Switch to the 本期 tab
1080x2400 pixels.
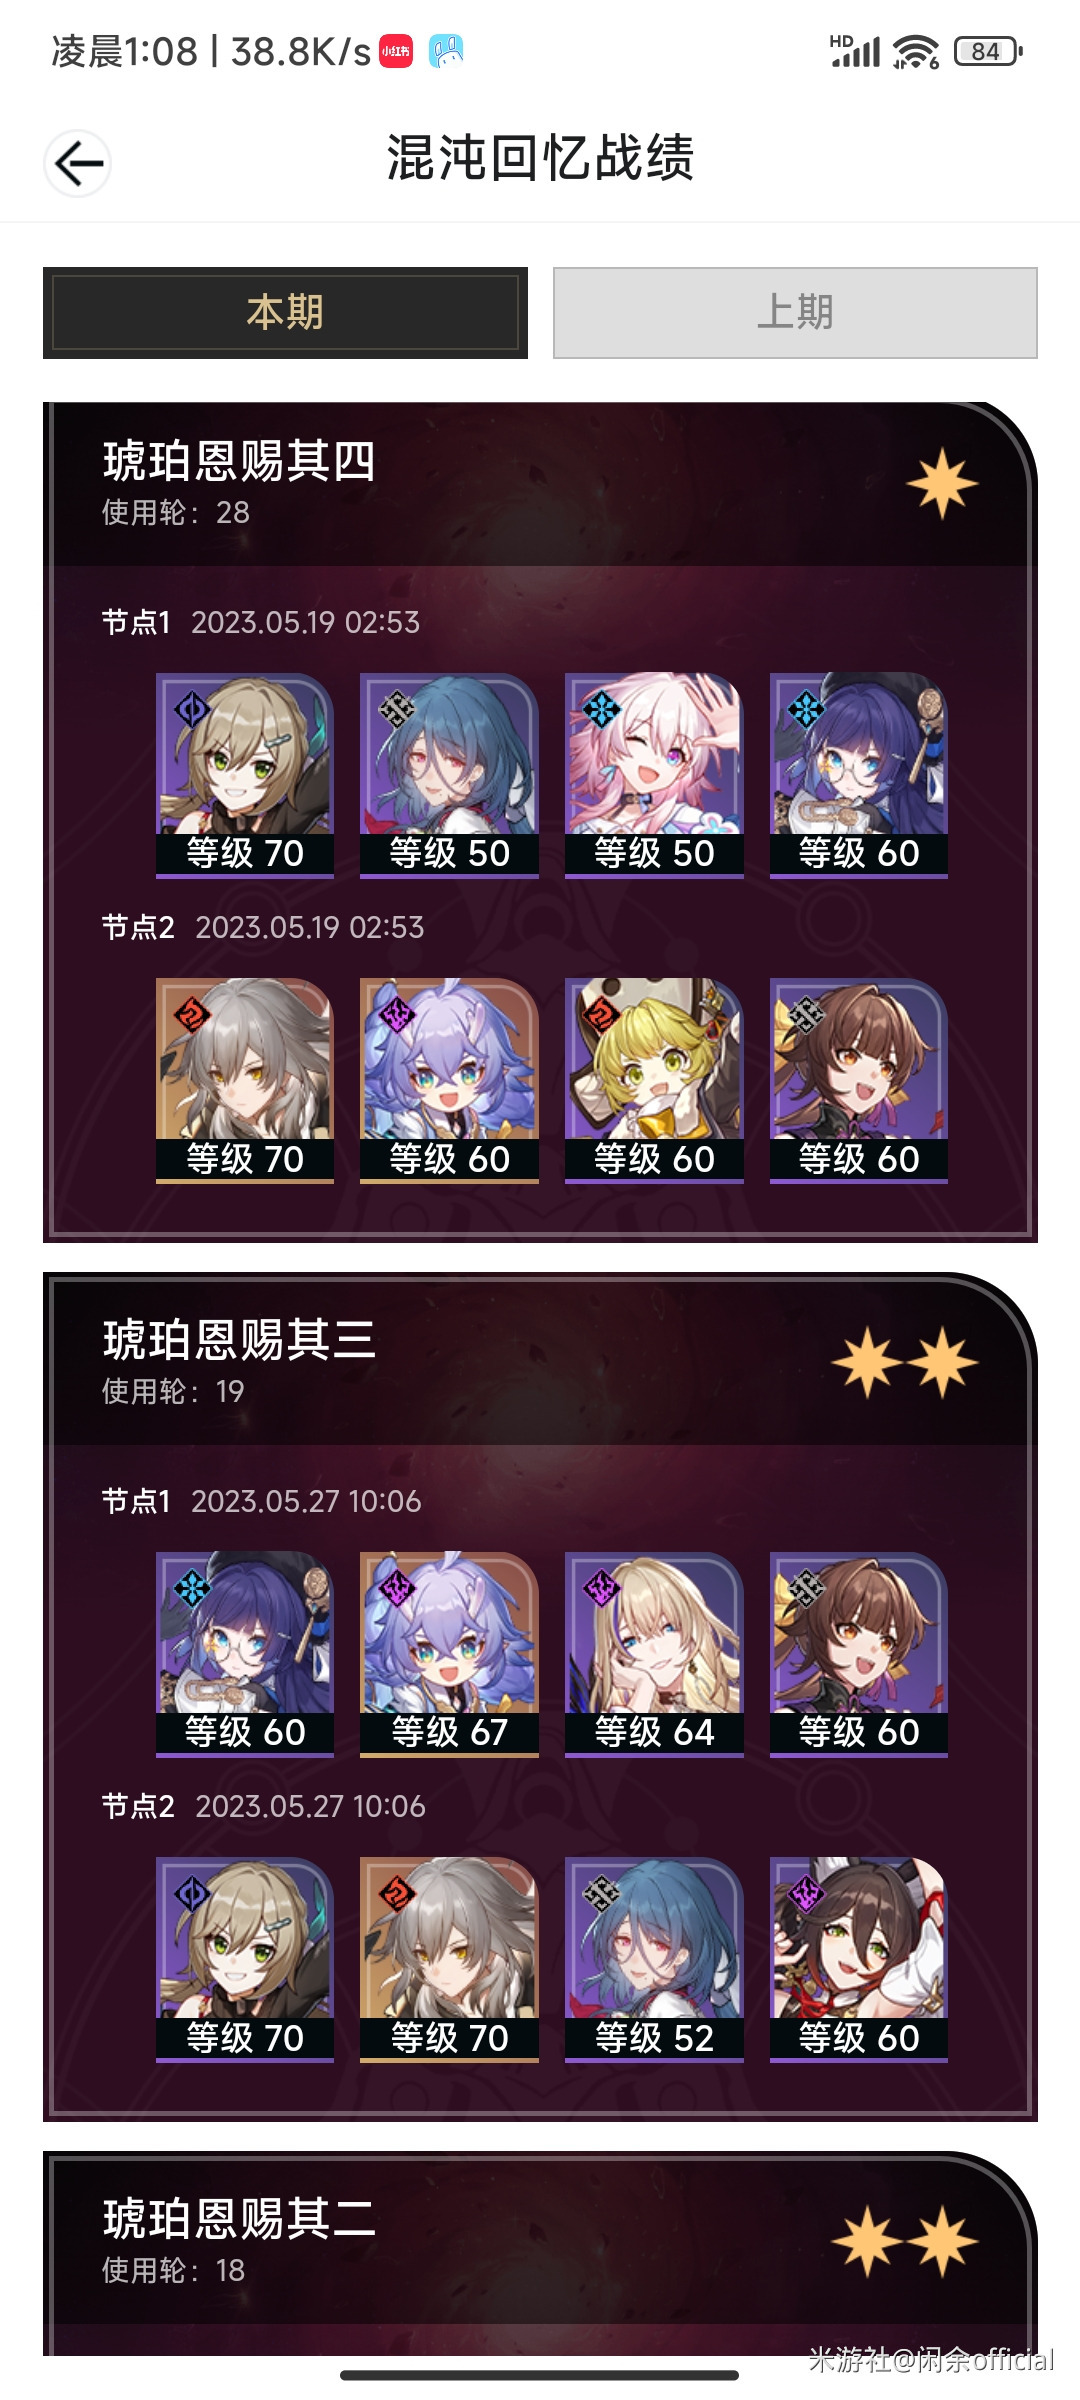(285, 312)
